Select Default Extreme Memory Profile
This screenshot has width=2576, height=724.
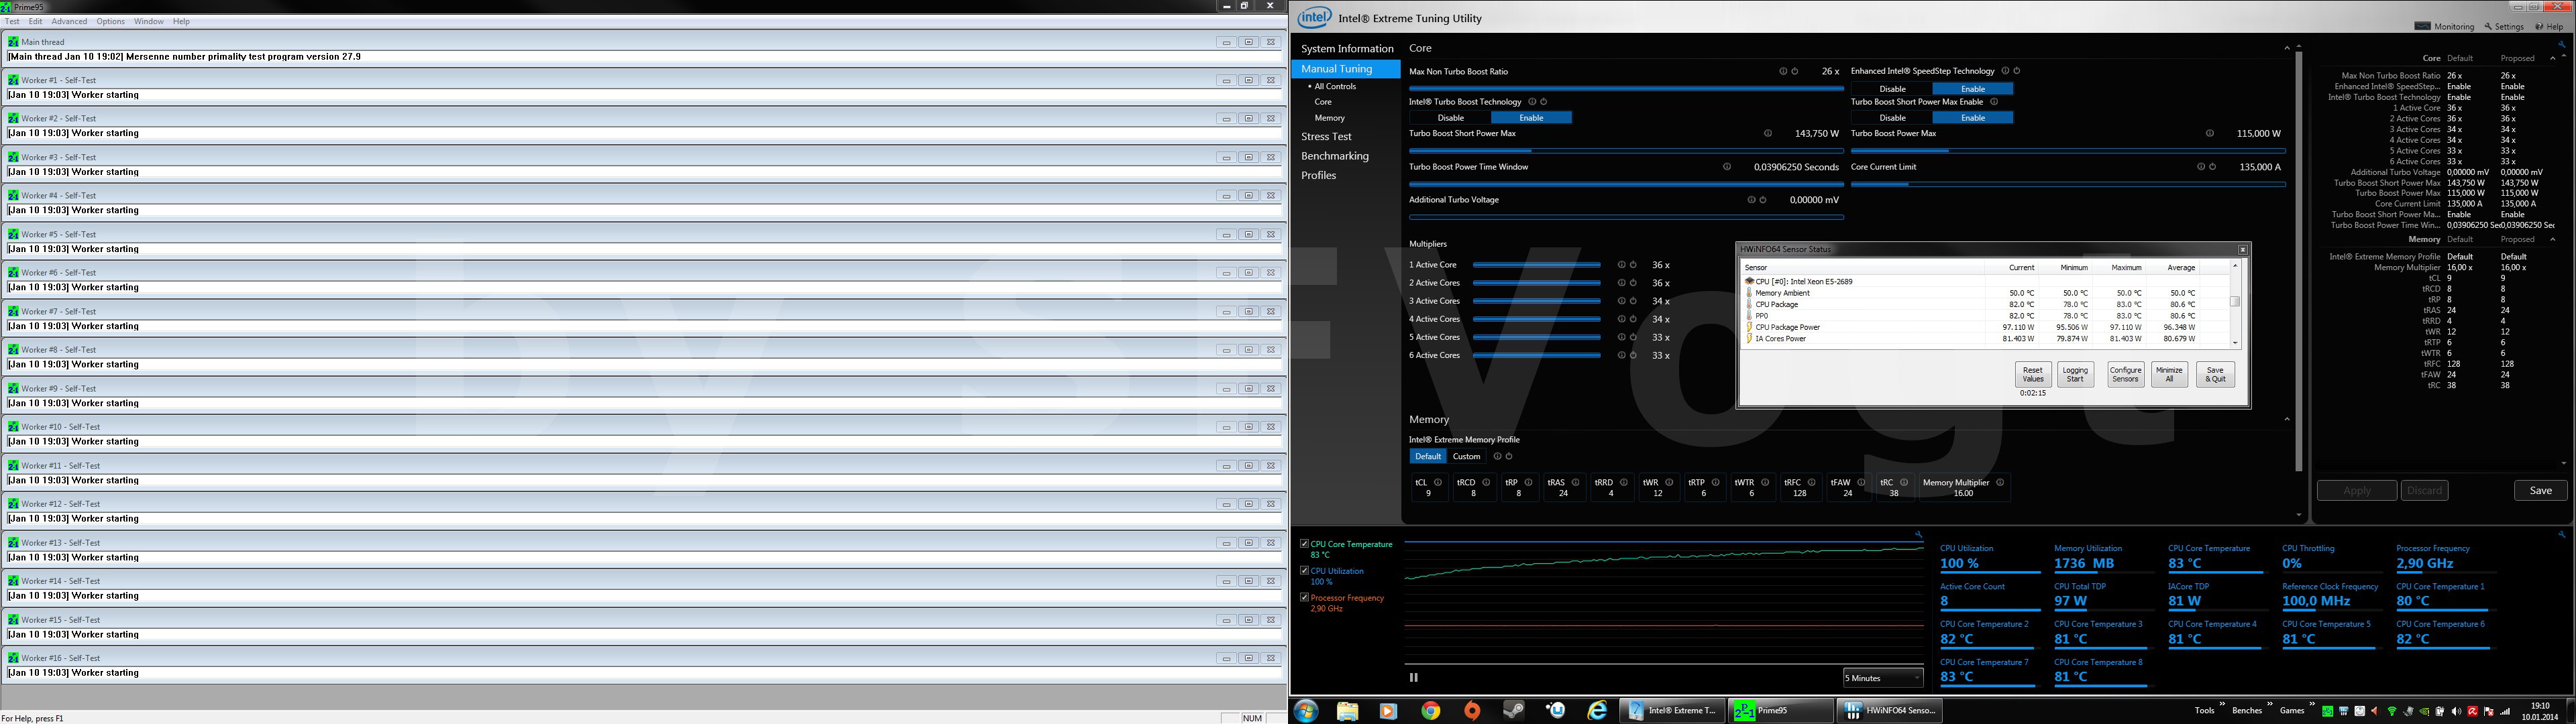pyautogui.click(x=1428, y=457)
